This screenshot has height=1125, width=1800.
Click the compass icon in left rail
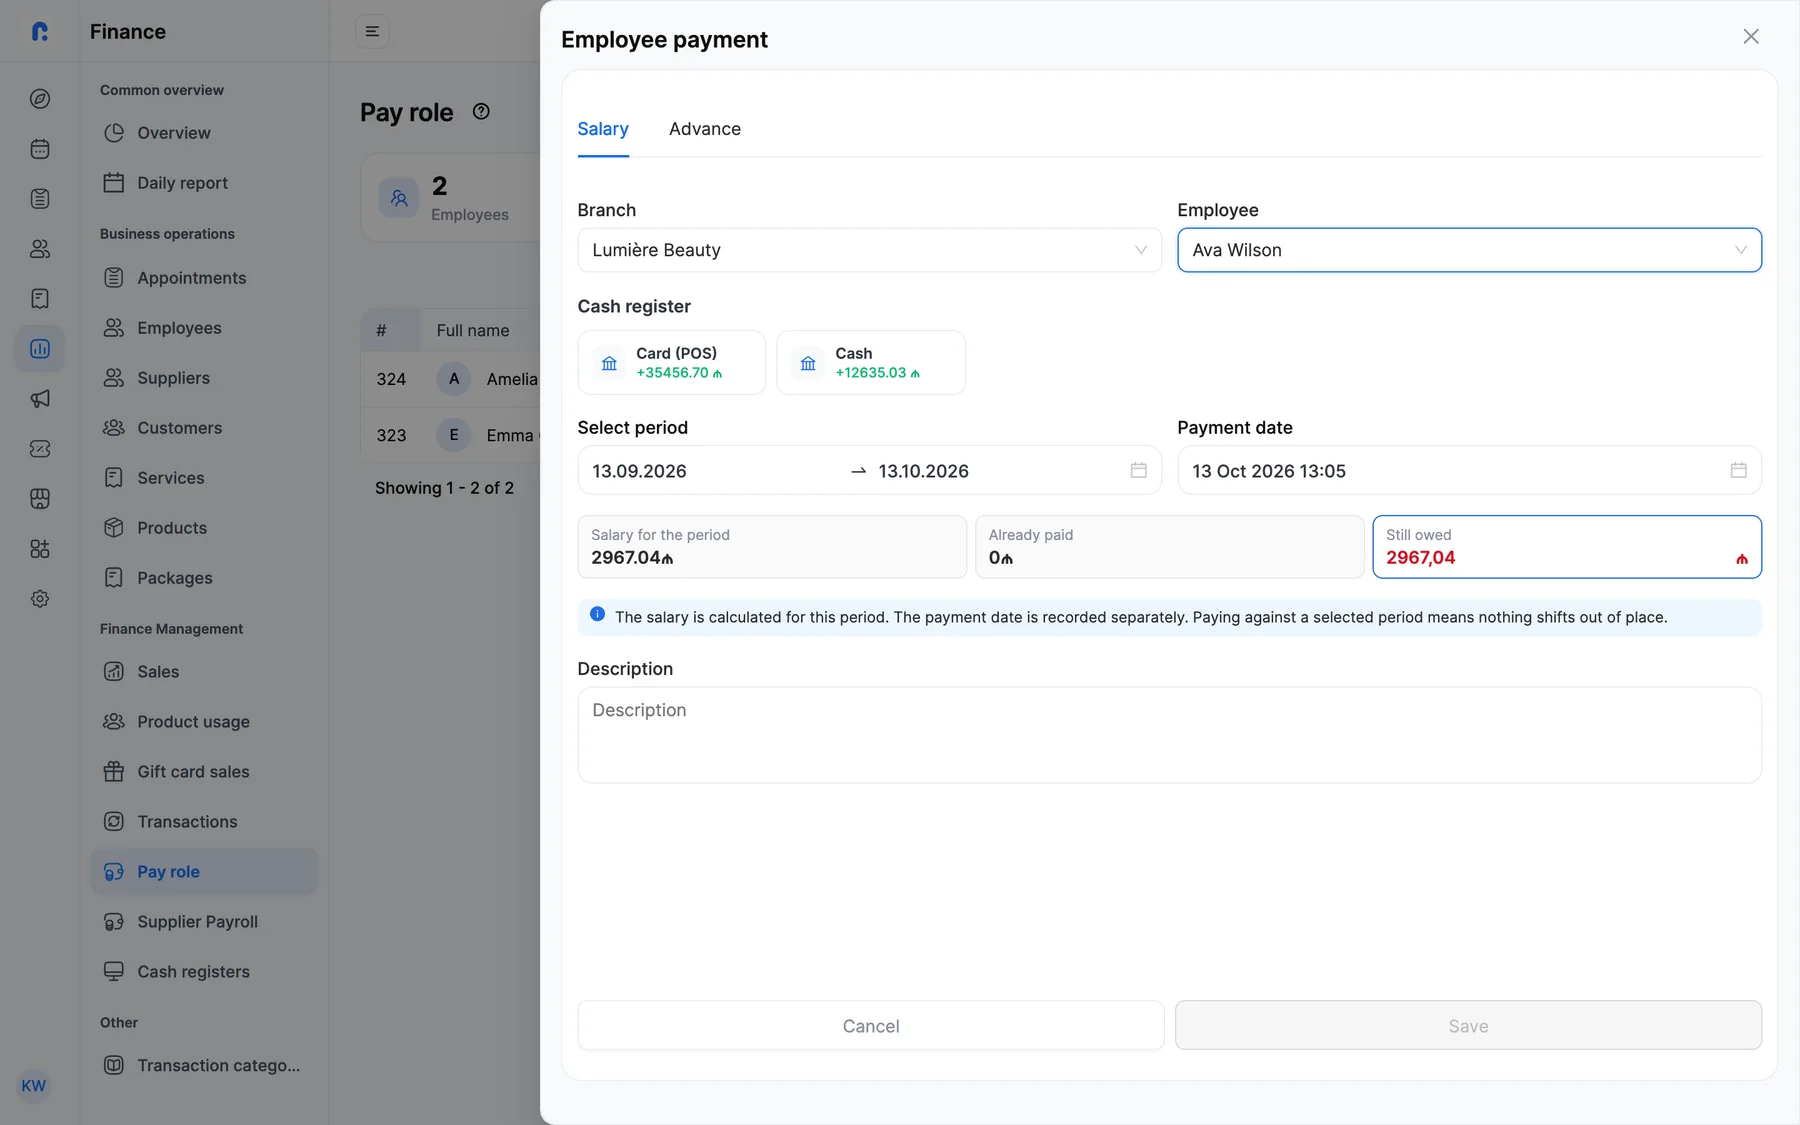point(40,99)
